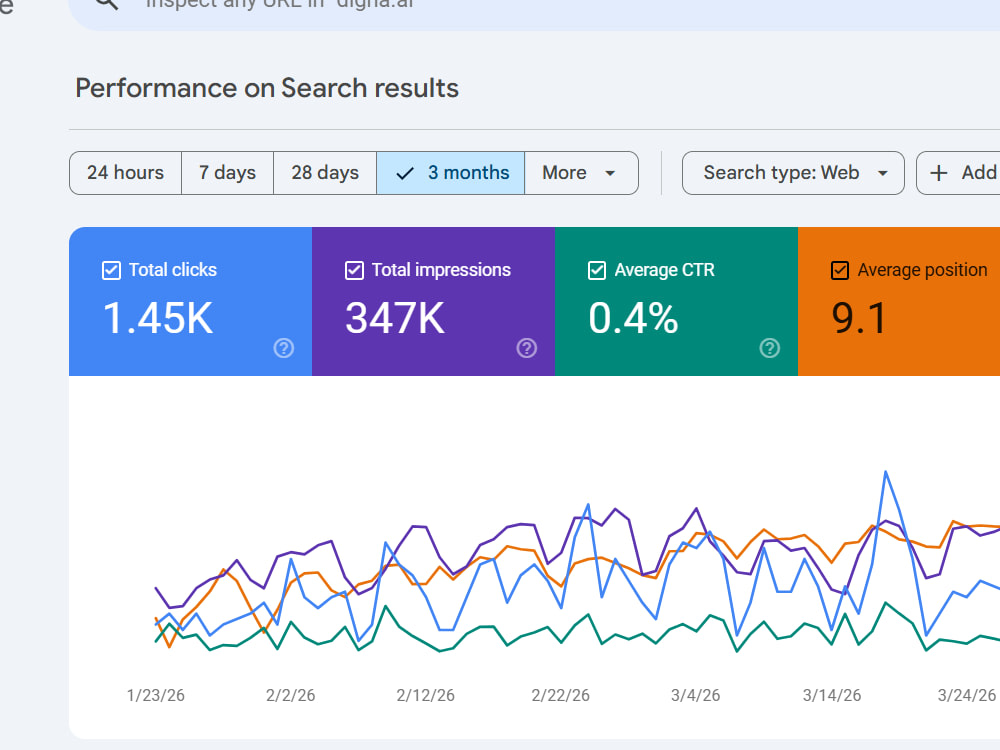The image size is (1000, 750).
Task: Click the 3/4/26 axis date label
Action: pos(695,695)
